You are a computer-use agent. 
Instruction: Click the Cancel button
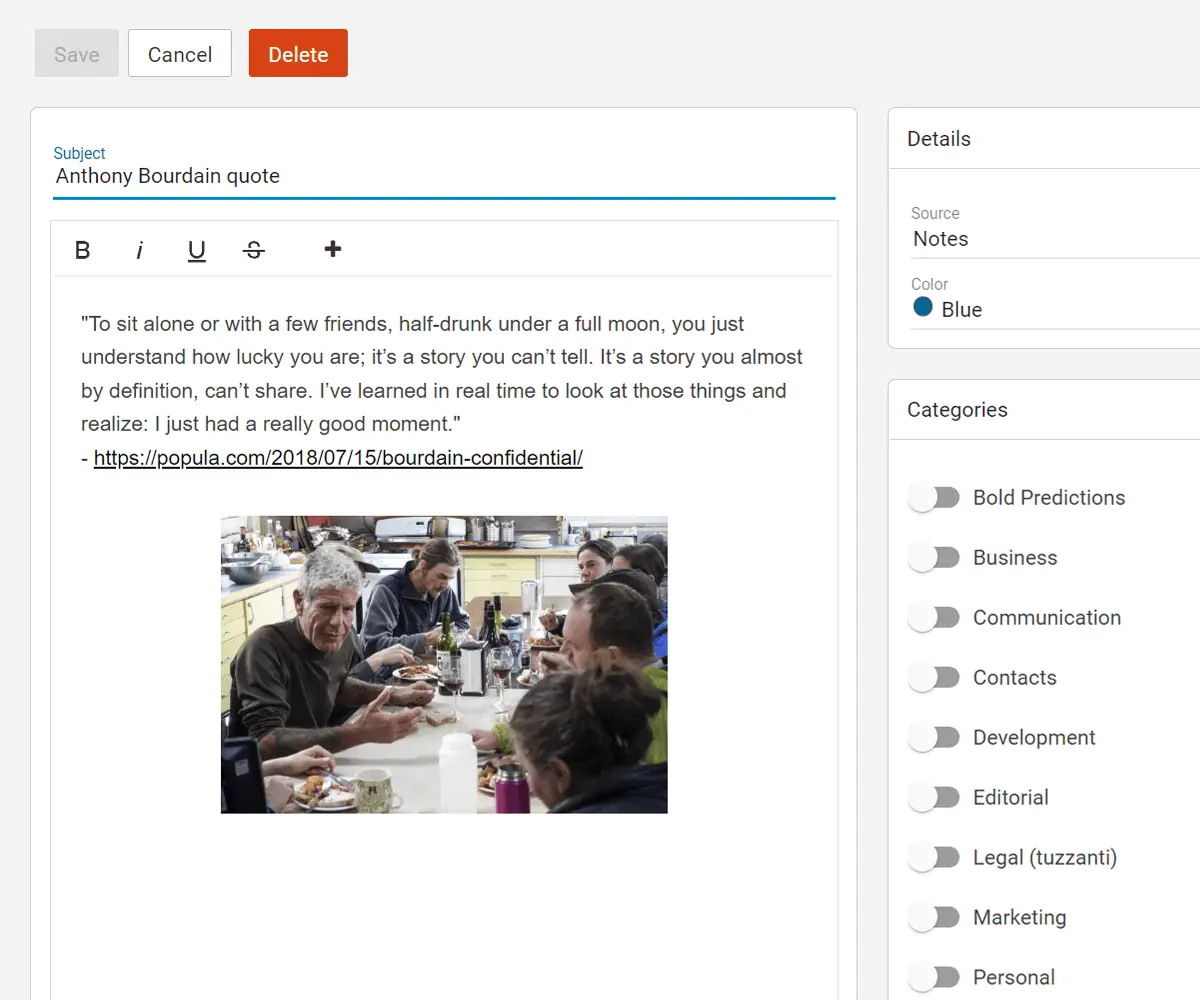click(x=180, y=54)
